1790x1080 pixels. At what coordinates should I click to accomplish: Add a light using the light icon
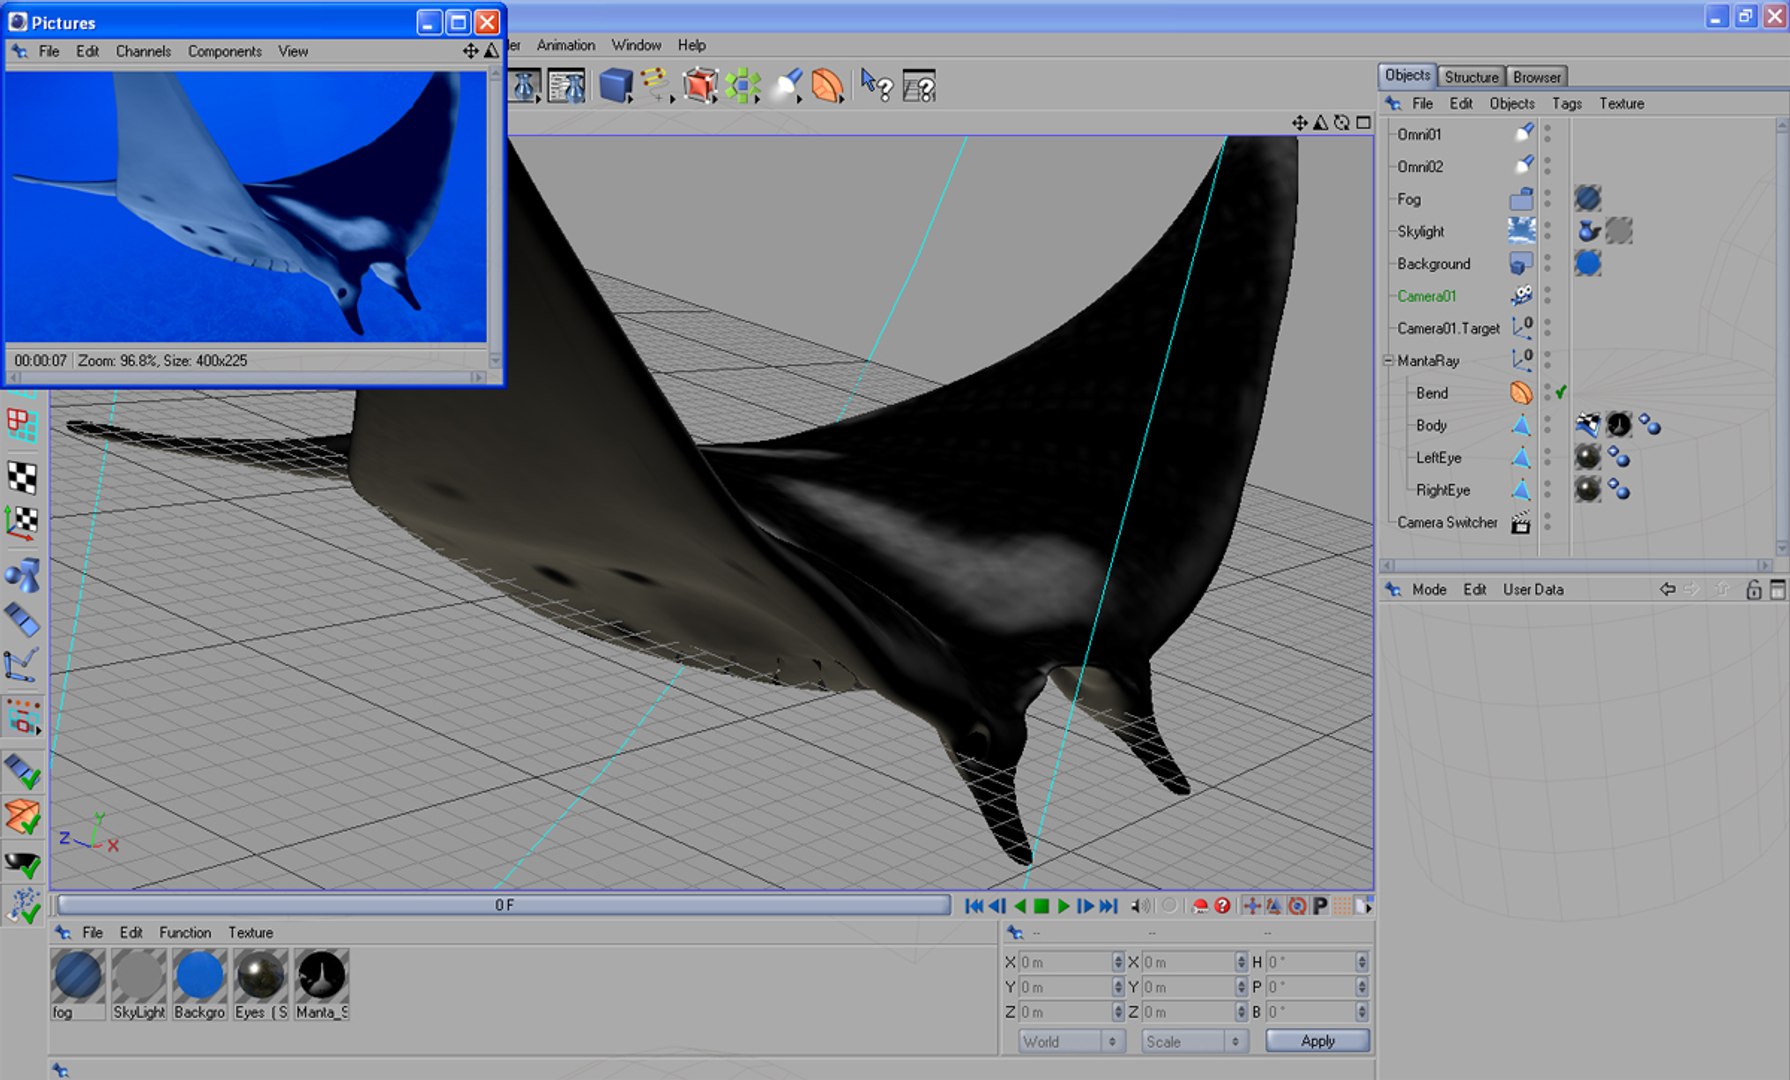(787, 86)
